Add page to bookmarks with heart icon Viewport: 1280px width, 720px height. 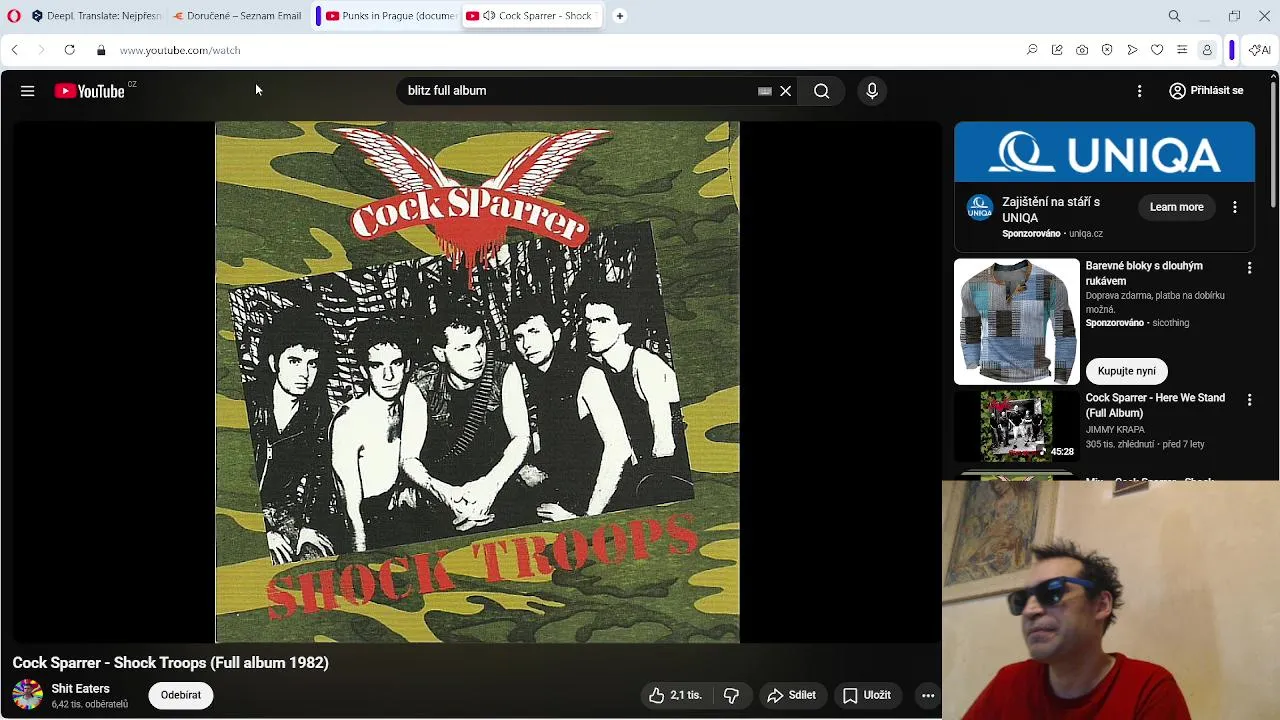1157,50
